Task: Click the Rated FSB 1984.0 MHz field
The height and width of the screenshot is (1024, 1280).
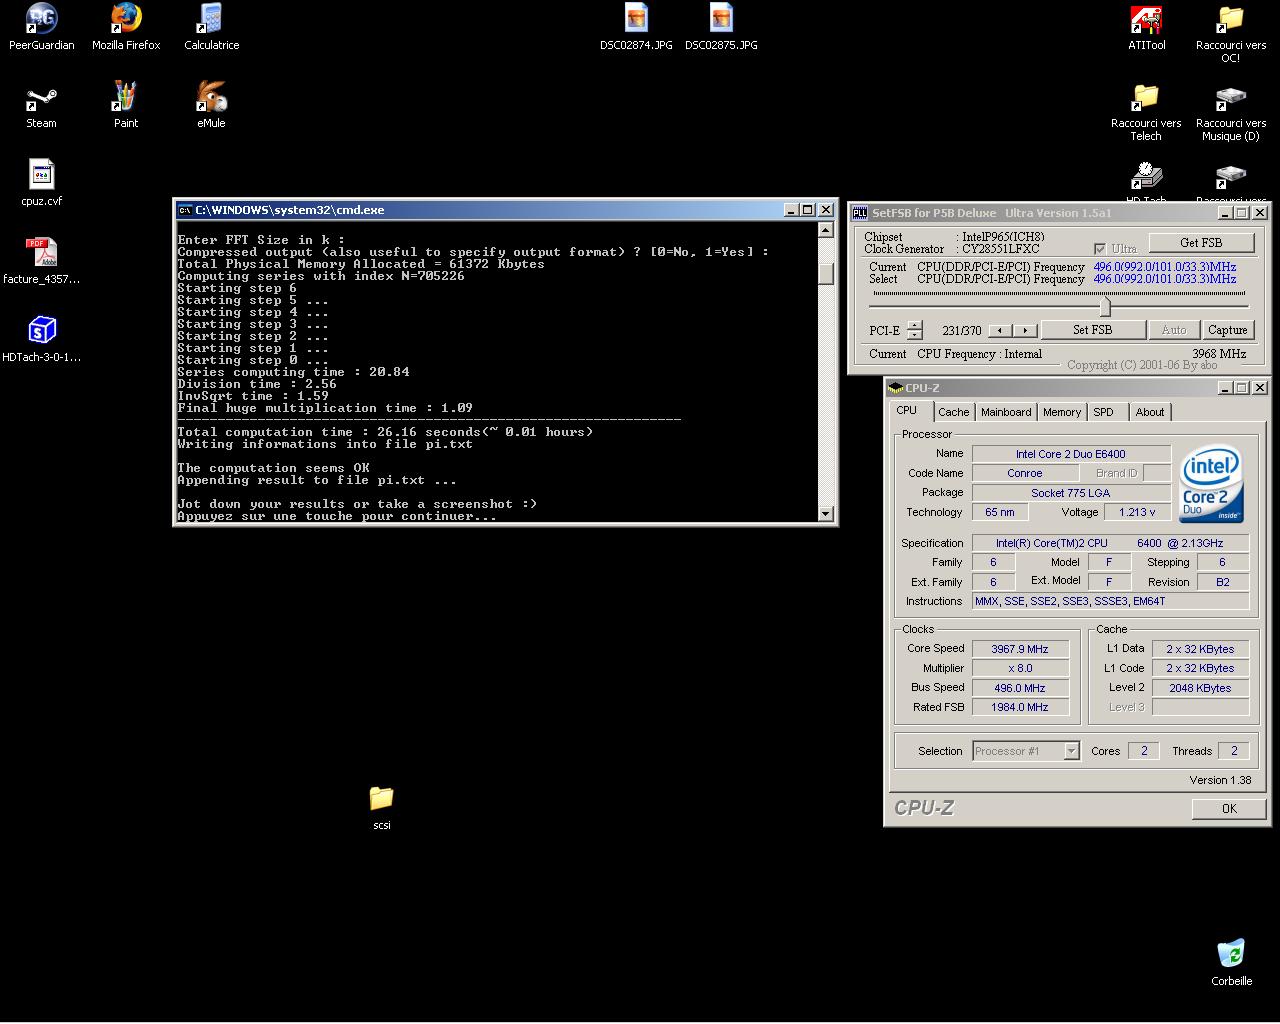Action: tap(1020, 707)
